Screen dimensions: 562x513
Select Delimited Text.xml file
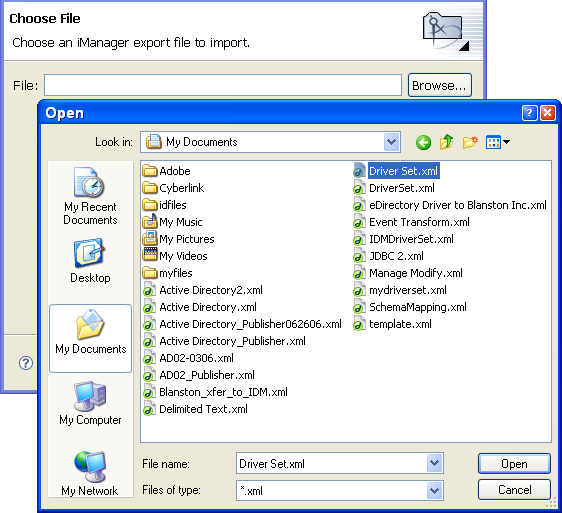click(195, 409)
